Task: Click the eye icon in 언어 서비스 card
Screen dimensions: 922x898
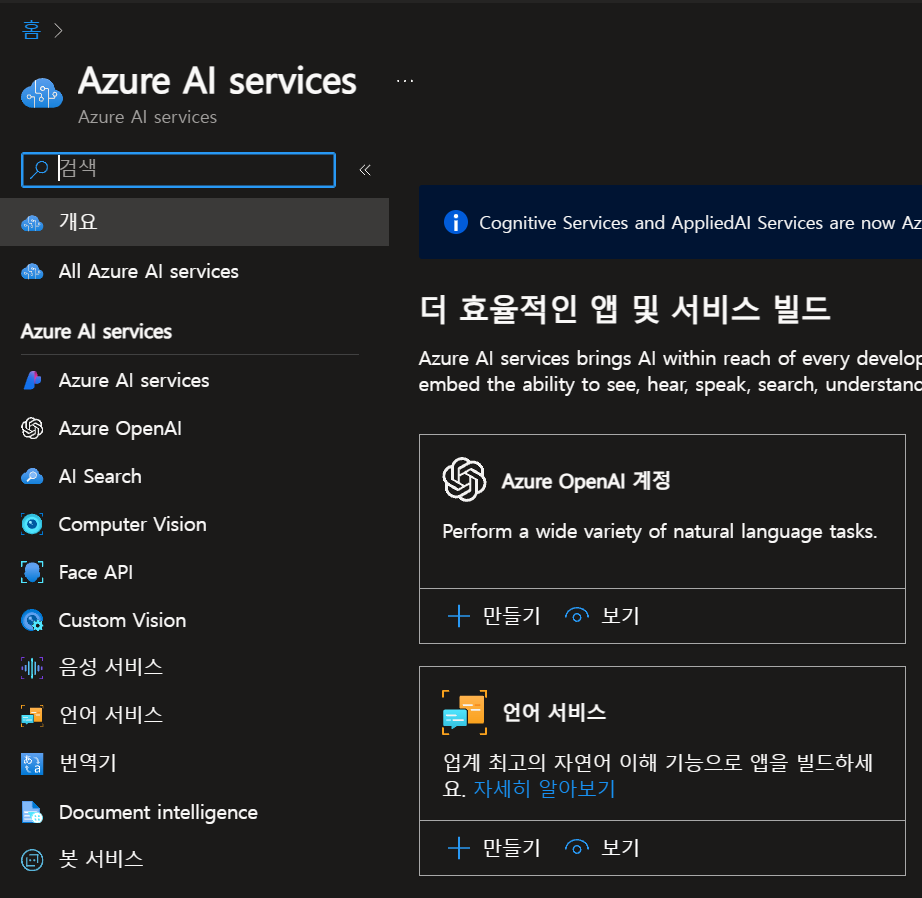Action: (577, 847)
